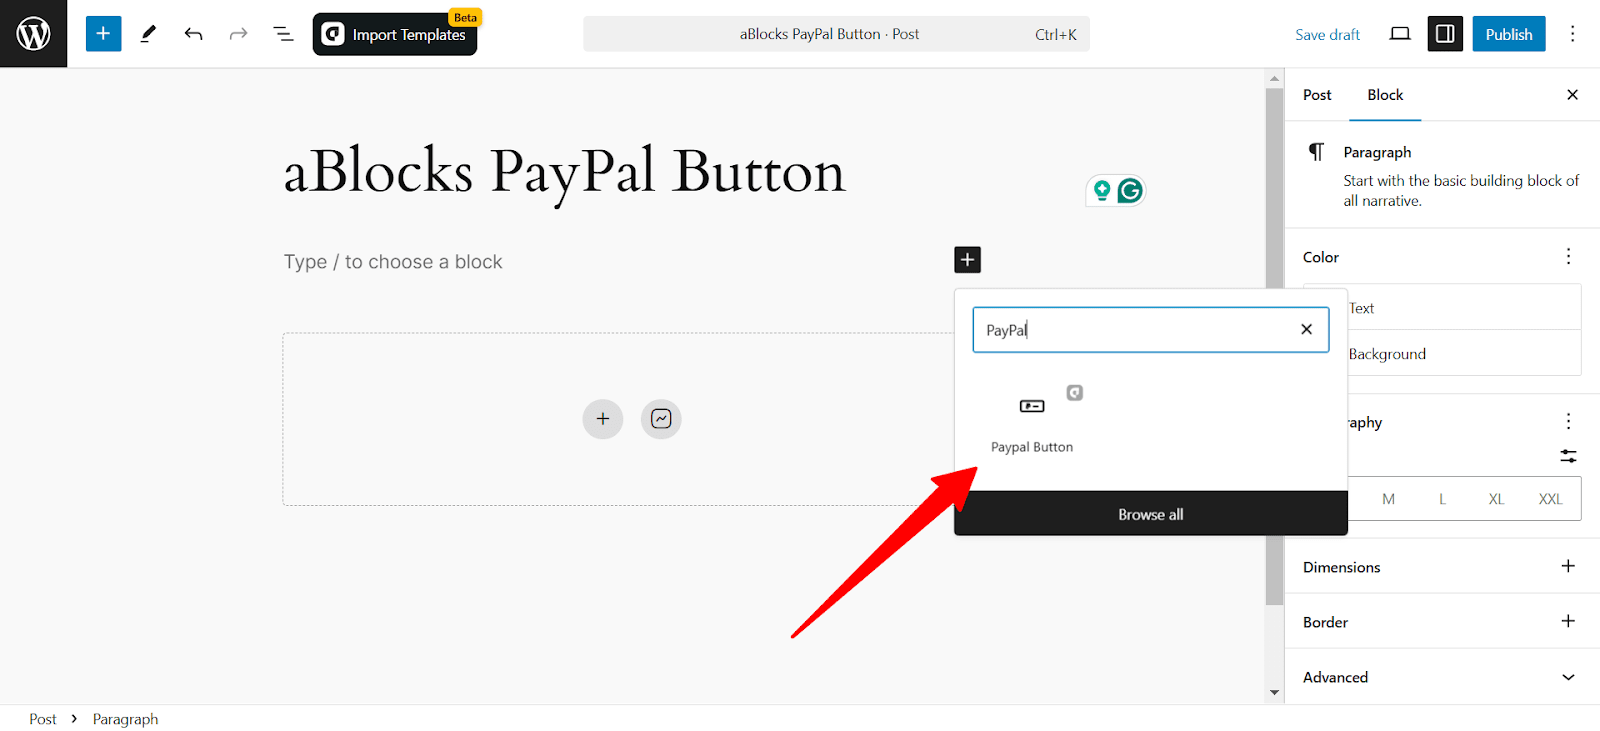1600x731 pixels.
Task: Open the Options three-dot menu
Action: [x=1572, y=34]
